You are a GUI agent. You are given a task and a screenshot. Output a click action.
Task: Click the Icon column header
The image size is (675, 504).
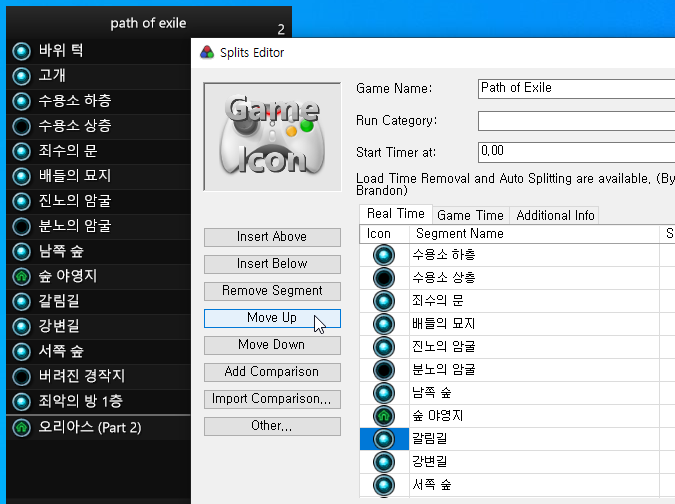tap(384, 234)
